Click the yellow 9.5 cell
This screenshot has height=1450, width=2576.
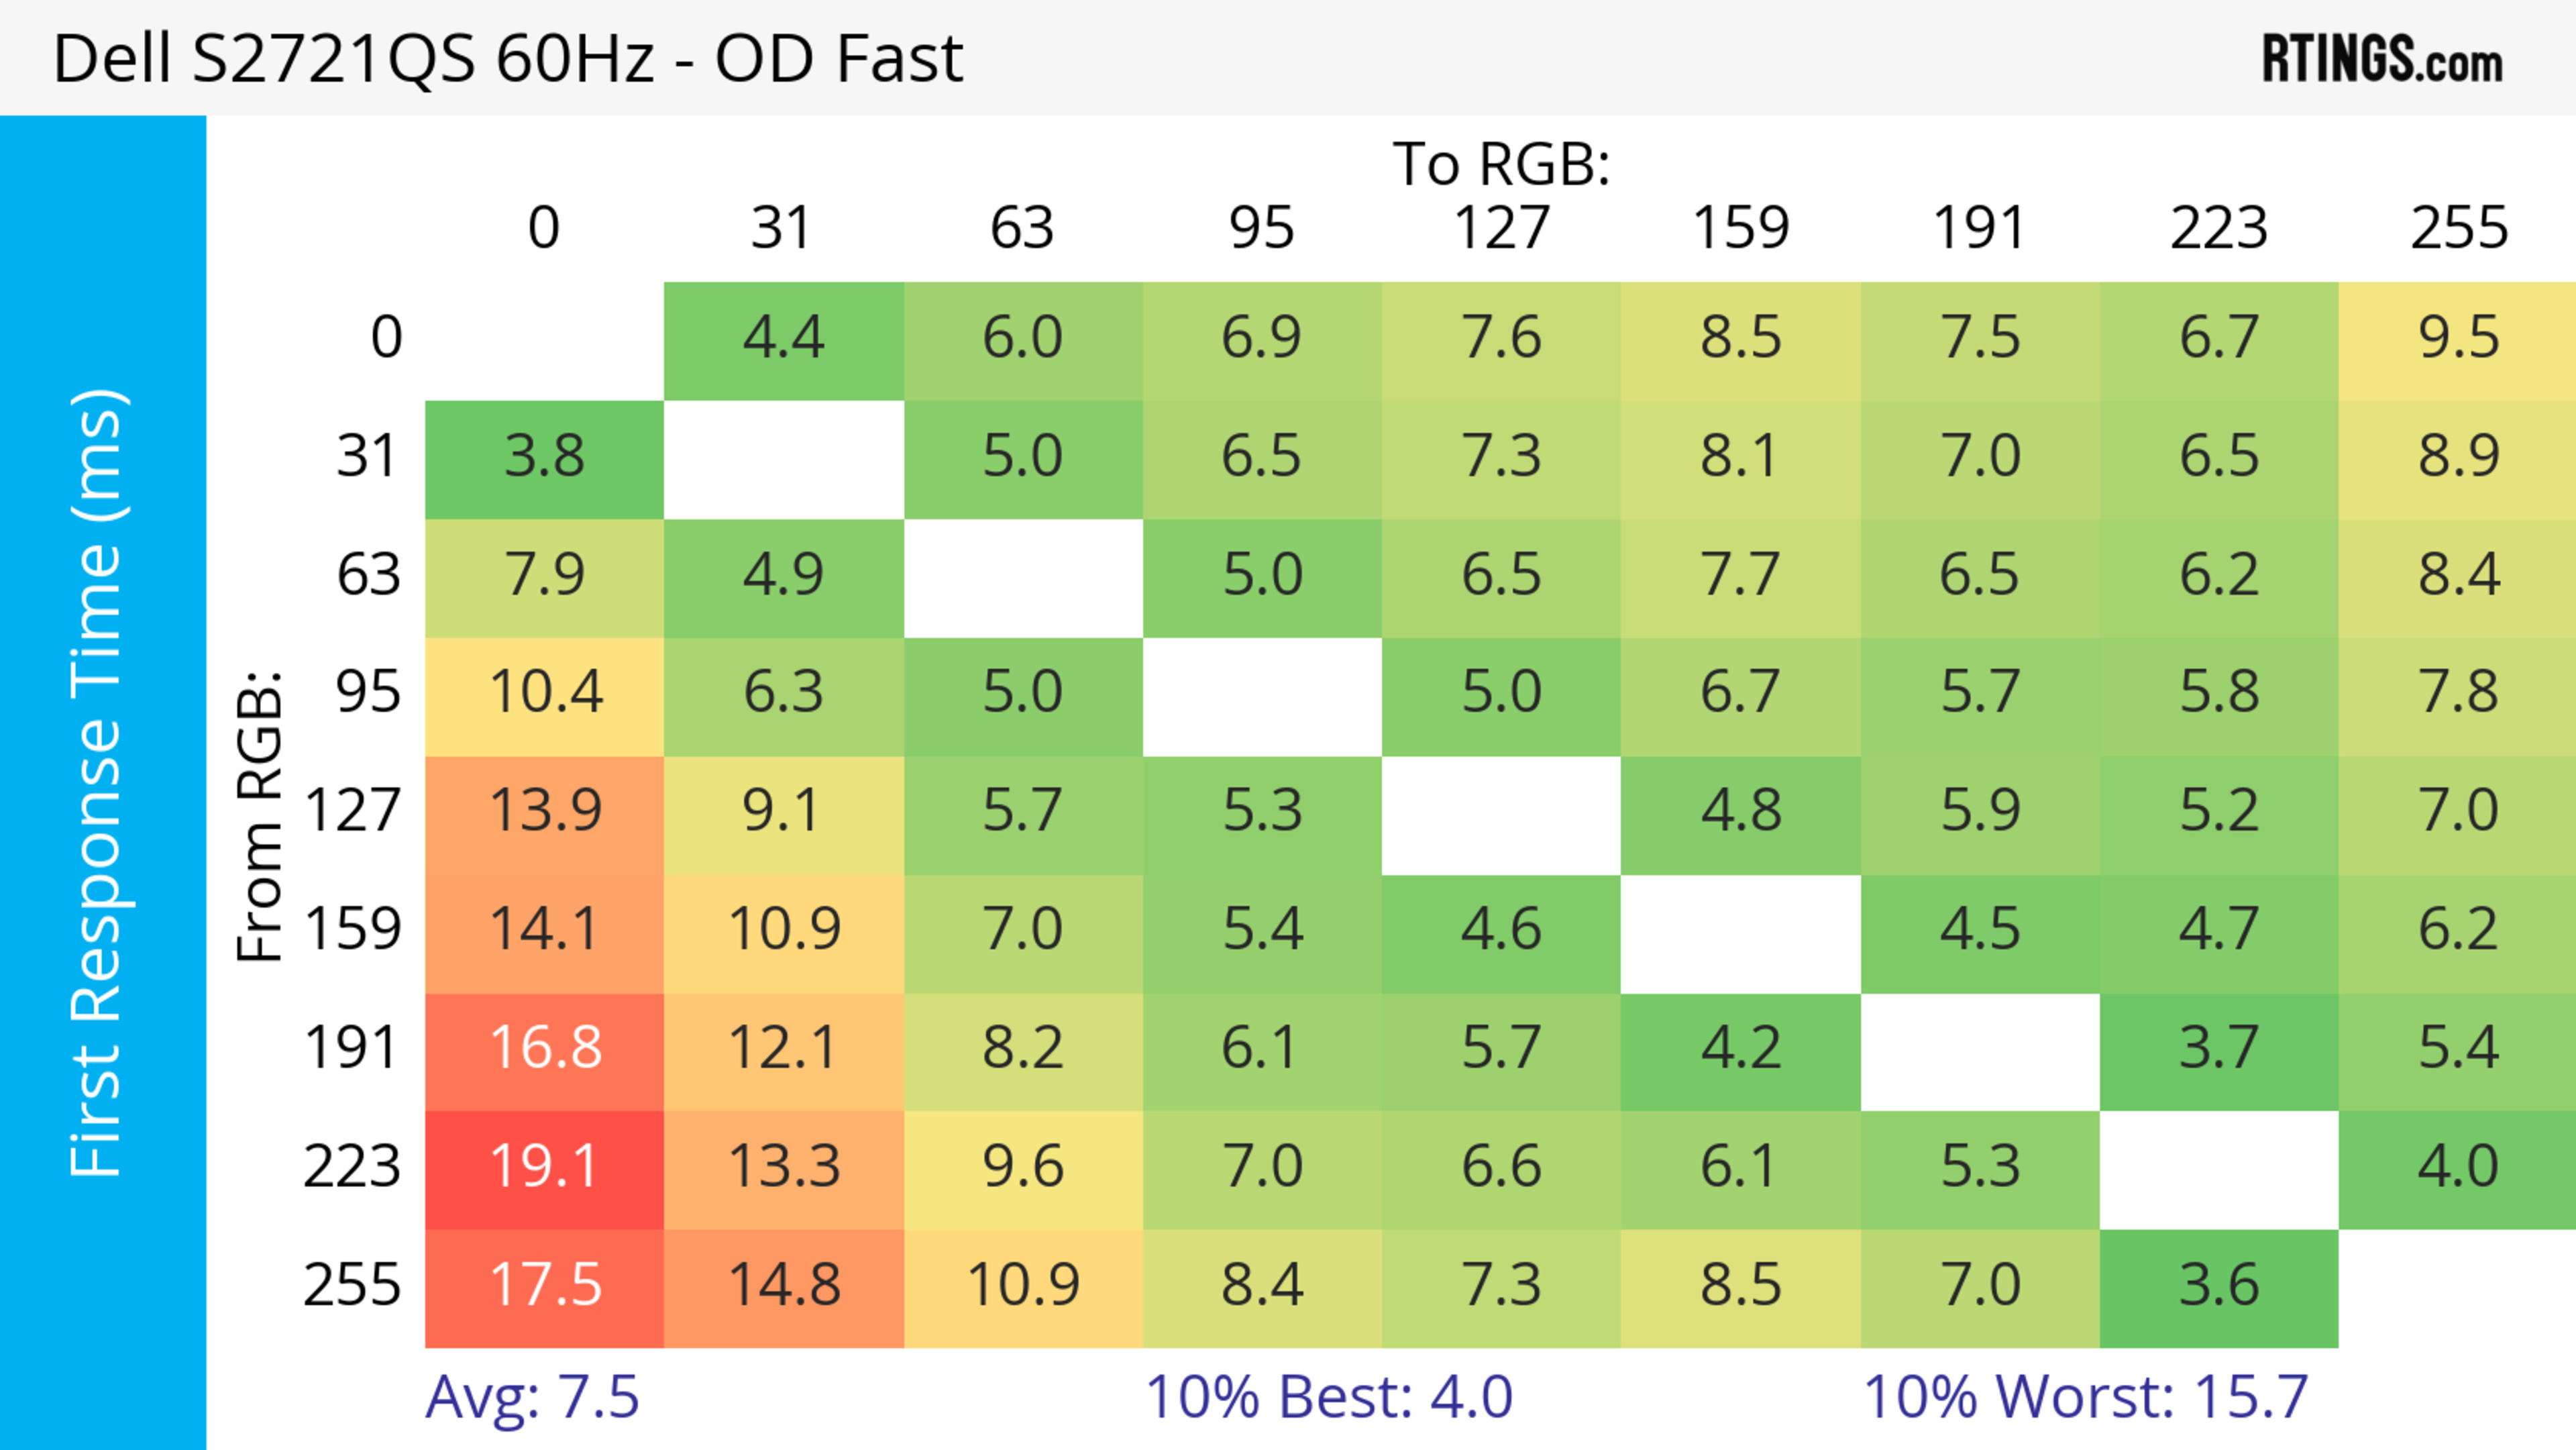pyautogui.click(x=2457, y=339)
